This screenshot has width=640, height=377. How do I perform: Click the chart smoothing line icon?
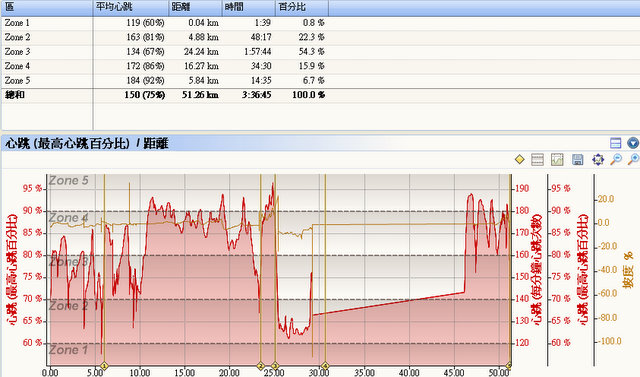pos(557,160)
